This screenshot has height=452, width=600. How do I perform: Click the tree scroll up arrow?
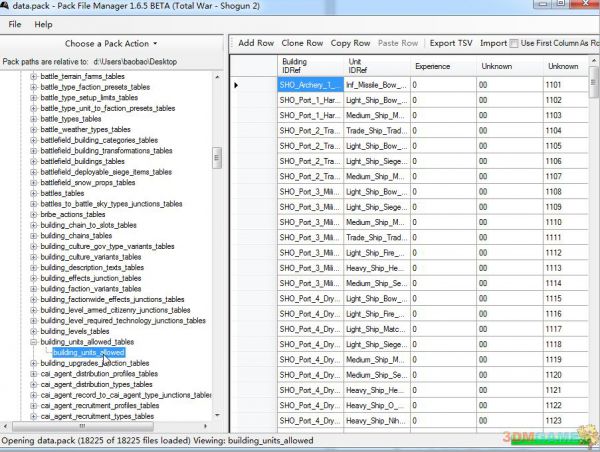(x=218, y=75)
